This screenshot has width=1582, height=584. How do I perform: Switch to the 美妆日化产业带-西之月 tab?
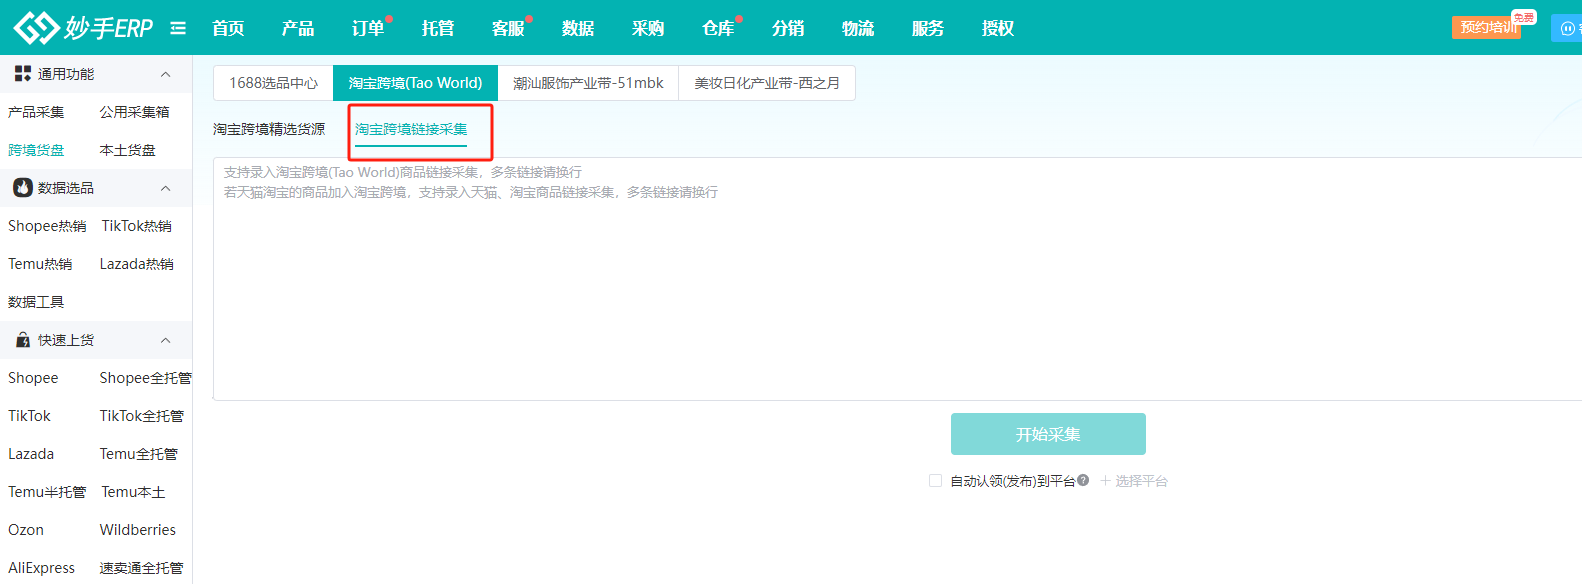[x=767, y=83]
